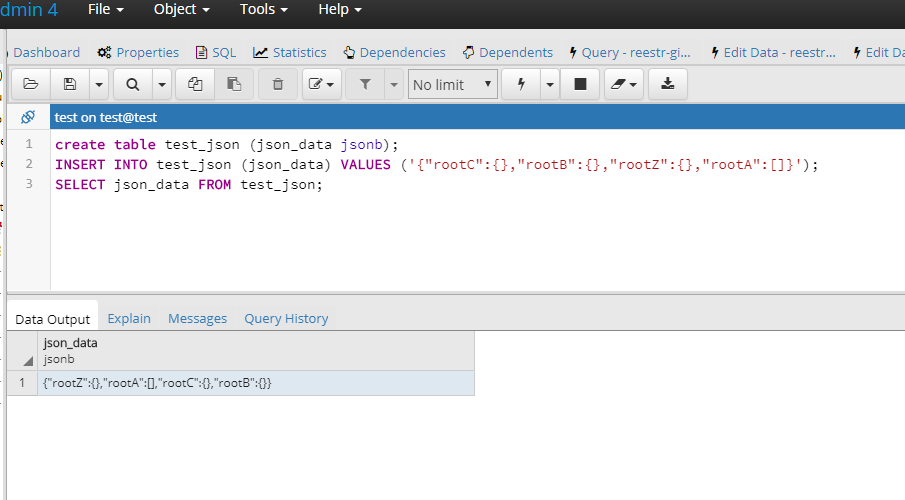This screenshot has height=500, width=905.
Task: Click the Copy icon in toolbar
Action: tap(195, 84)
